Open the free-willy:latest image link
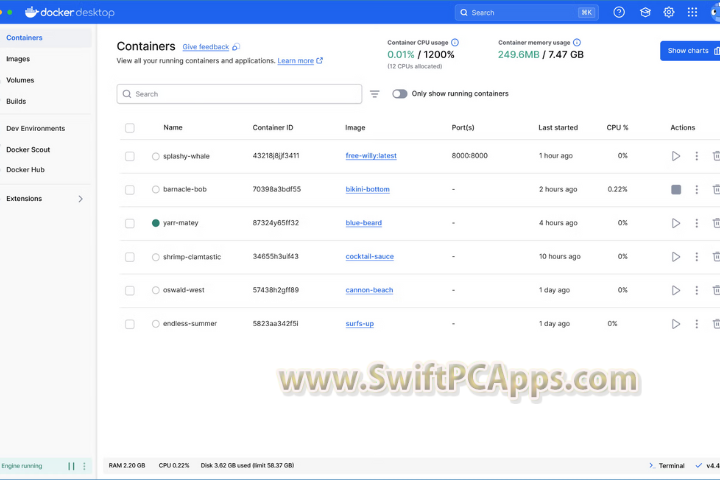Screen dimensions: 720x480 click(371, 156)
